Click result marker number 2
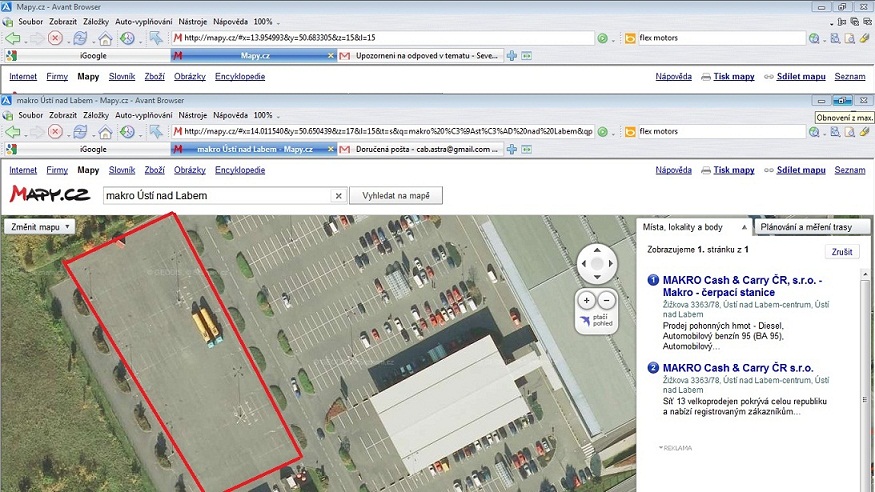Screen dimensions: 875x492 pyautogui.click(x=653, y=368)
